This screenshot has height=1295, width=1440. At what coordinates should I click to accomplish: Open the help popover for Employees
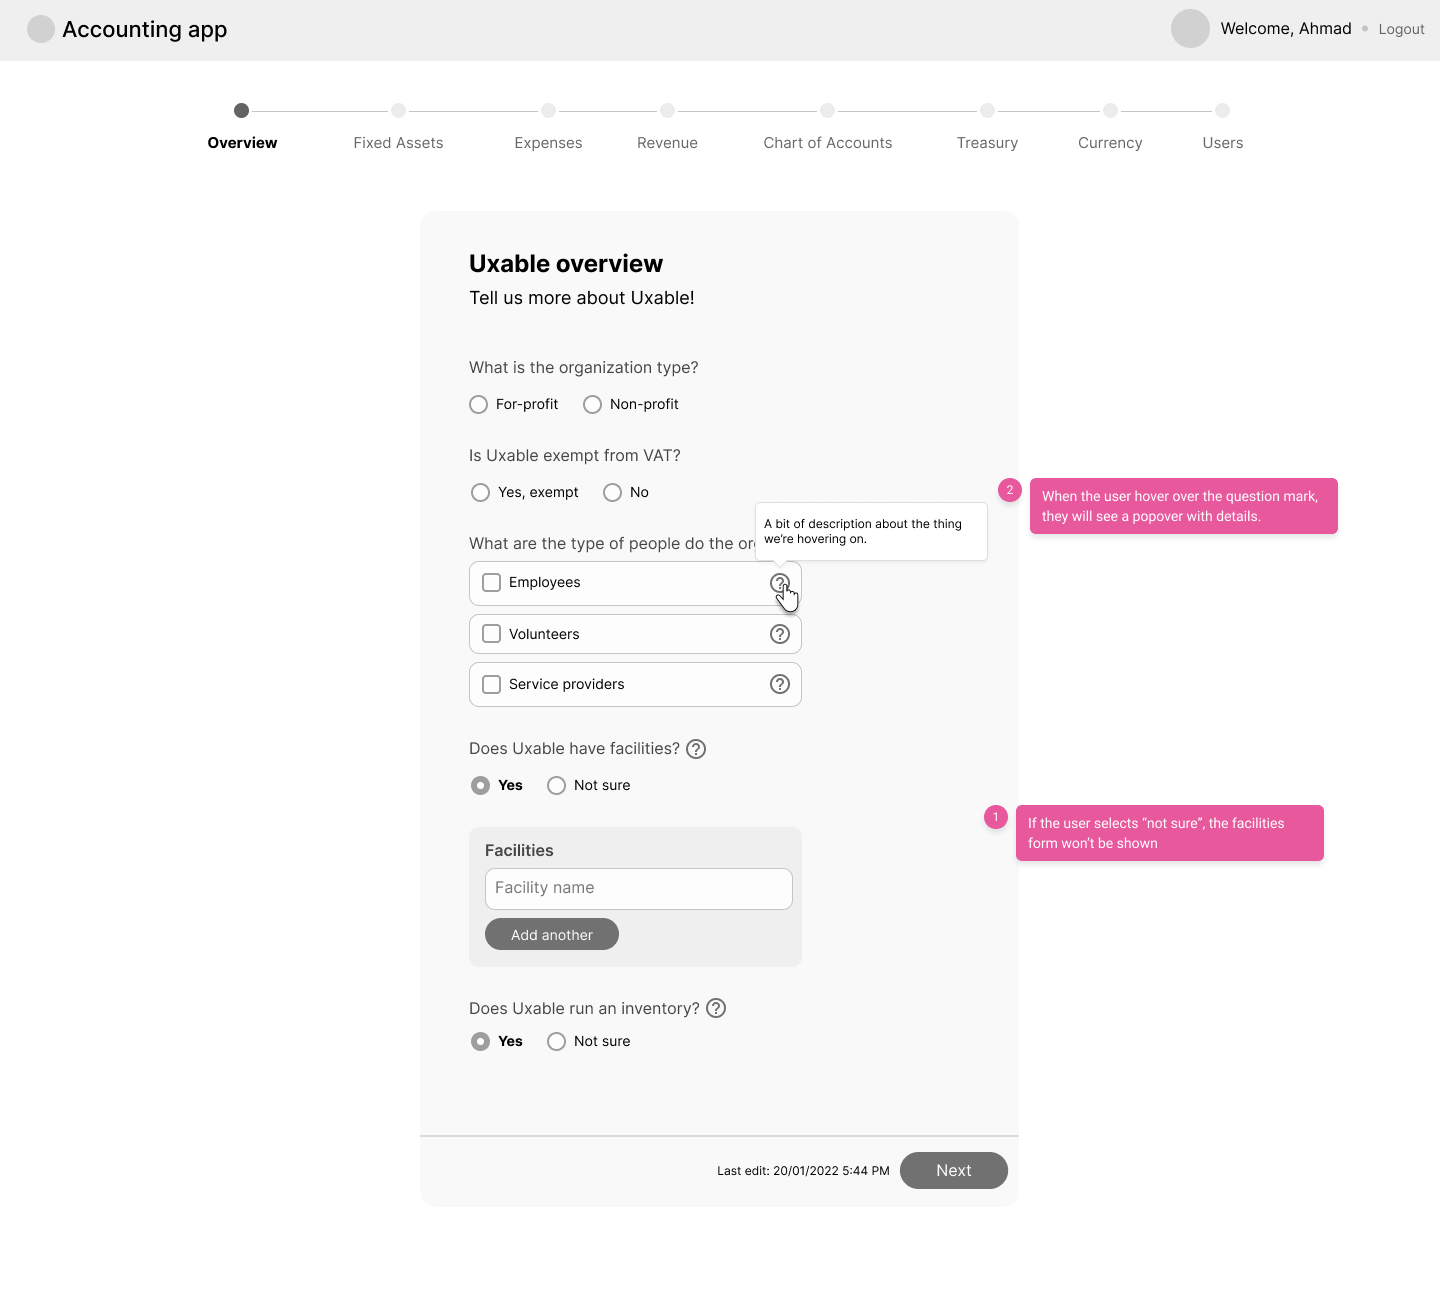coord(780,582)
